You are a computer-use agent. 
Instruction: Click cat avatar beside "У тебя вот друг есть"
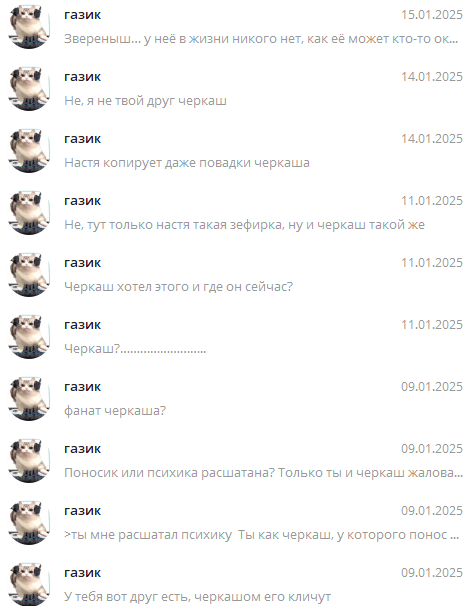[29, 584]
